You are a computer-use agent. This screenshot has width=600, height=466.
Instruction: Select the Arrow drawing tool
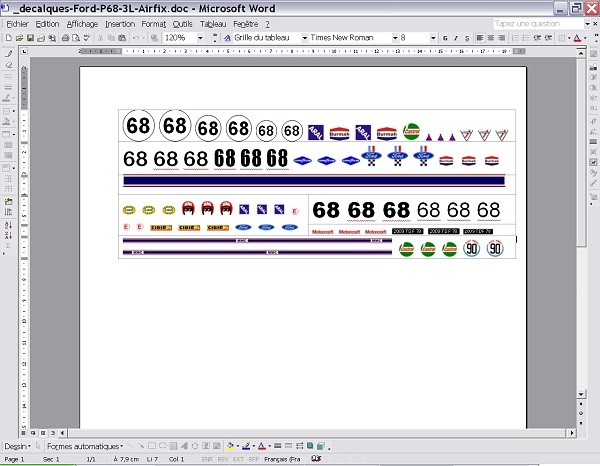coord(141,446)
